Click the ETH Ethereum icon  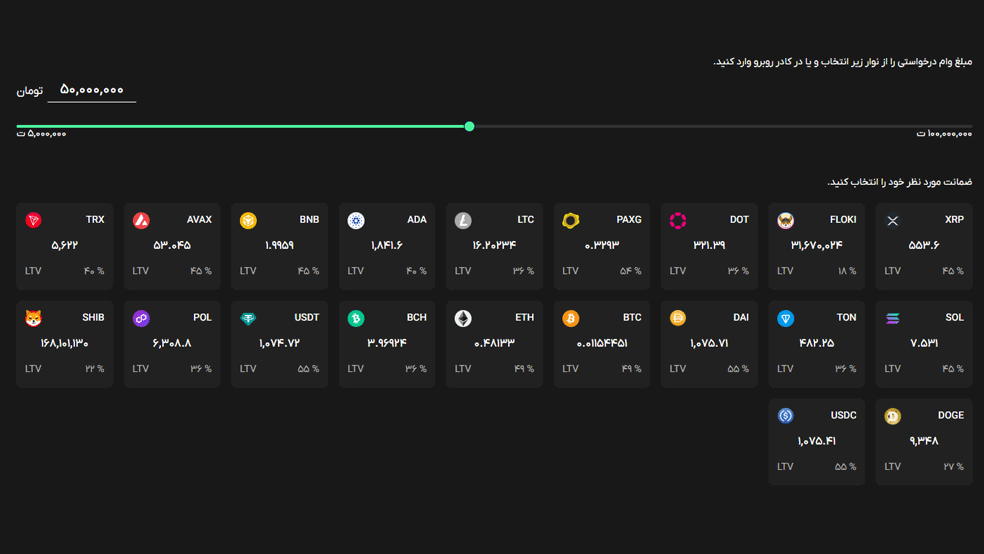tap(463, 318)
